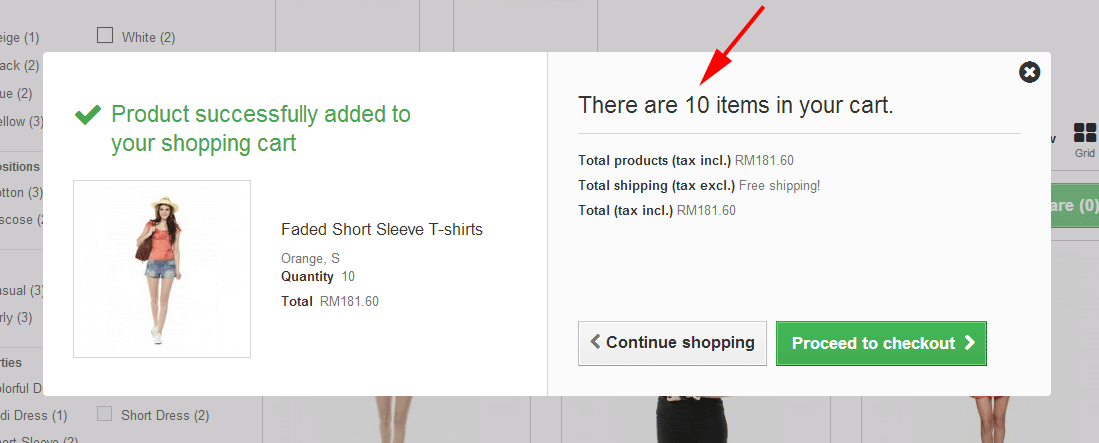Pick the Yellow (3) color filter

coord(21,122)
